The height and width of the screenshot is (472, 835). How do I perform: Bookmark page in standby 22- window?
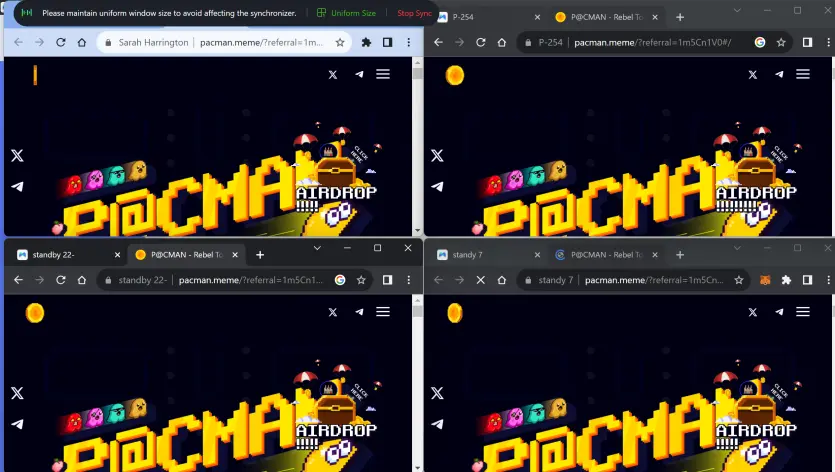[361, 280]
